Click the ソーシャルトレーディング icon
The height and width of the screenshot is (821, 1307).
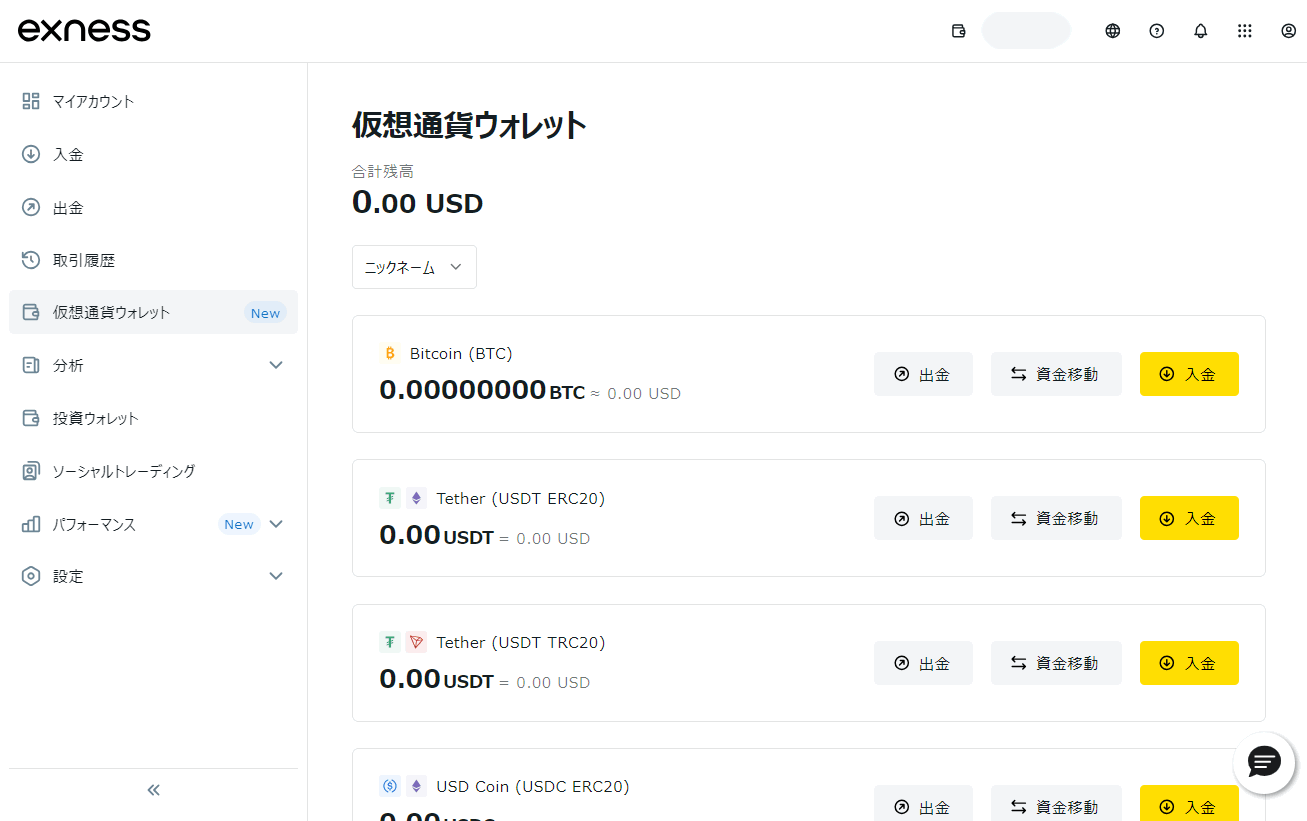tap(31, 471)
